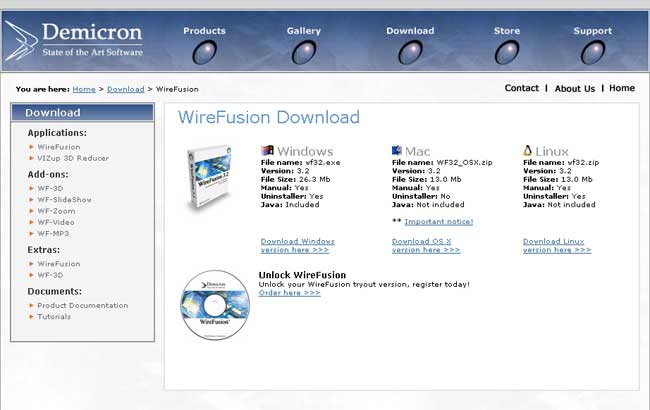Click the orb under Products navigation
The image size is (650, 410).
[204, 52]
